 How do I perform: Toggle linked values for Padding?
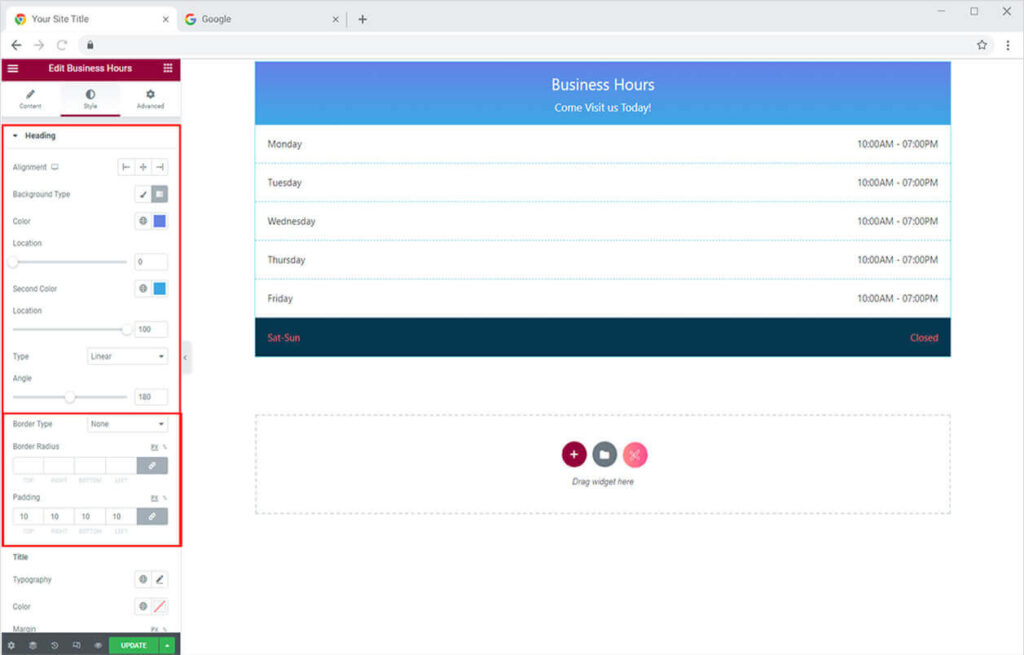pos(152,517)
